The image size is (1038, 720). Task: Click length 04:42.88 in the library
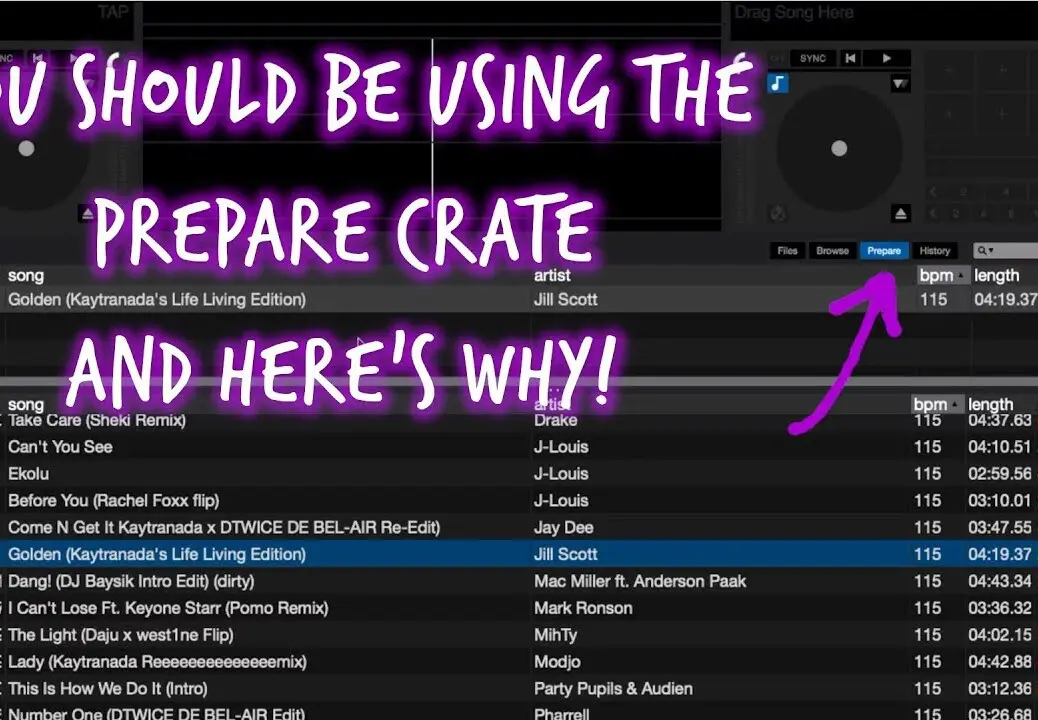click(1000, 662)
